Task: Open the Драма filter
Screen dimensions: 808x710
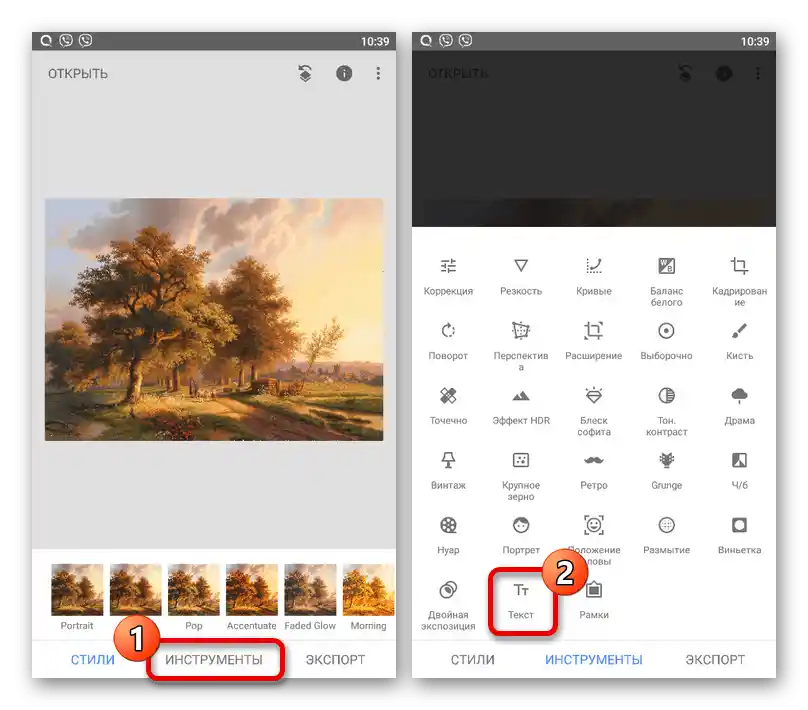Action: [739, 406]
